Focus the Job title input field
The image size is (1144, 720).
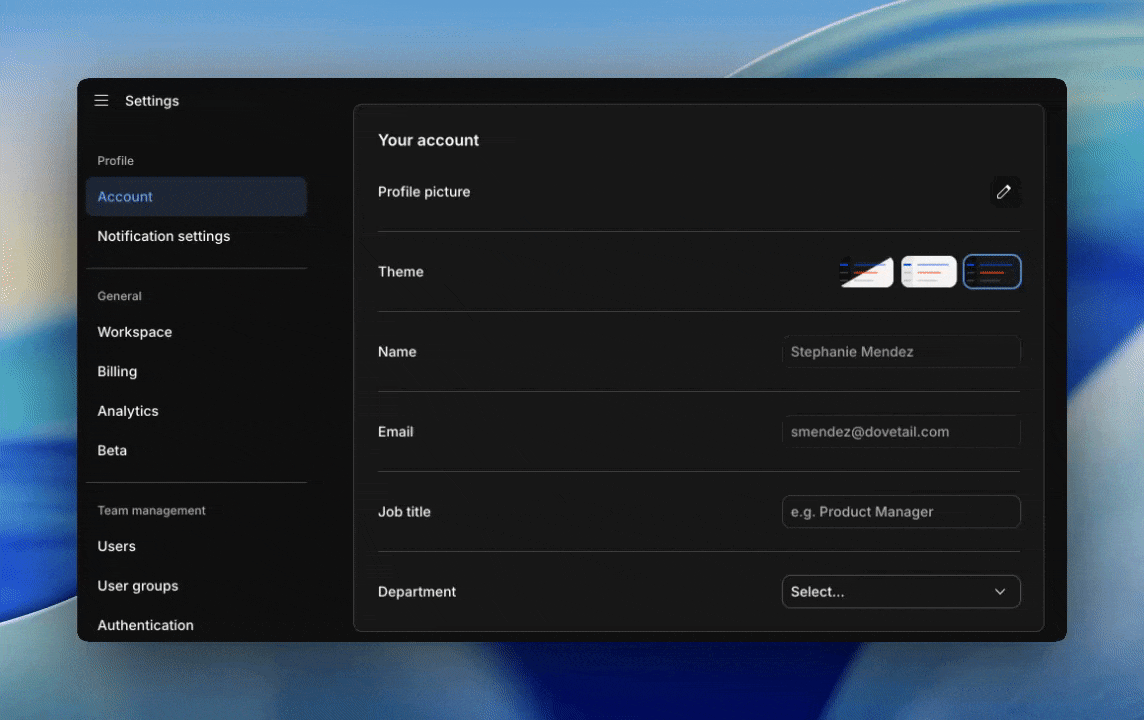[x=901, y=511]
